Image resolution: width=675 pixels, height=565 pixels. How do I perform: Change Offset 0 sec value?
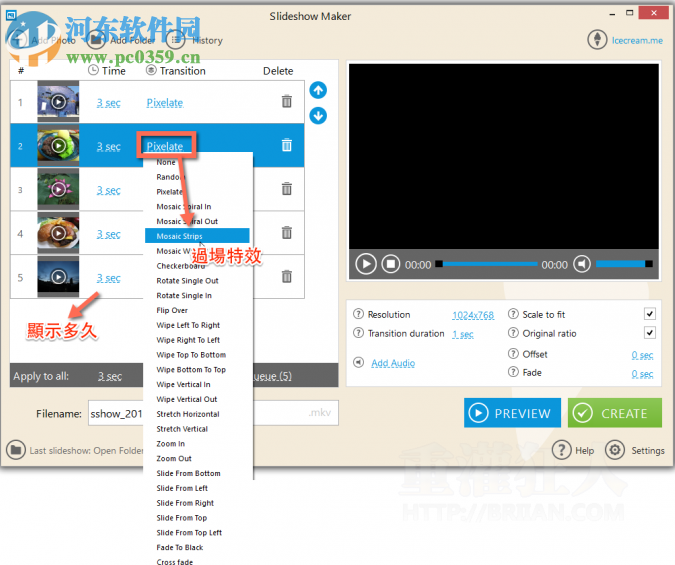click(x=642, y=355)
